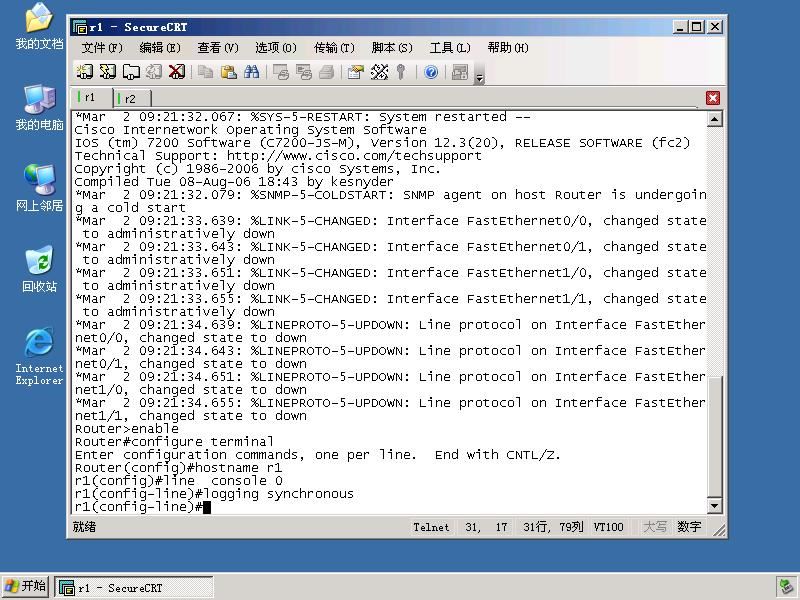The width and height of the screenshot is (800, 600).
Task: Click the Print printer icon
Action: pos(327,72)
